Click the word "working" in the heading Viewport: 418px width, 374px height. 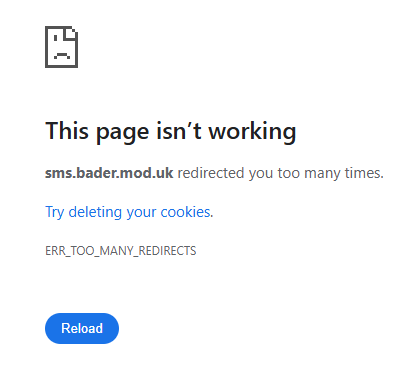[x=252, y=132]
